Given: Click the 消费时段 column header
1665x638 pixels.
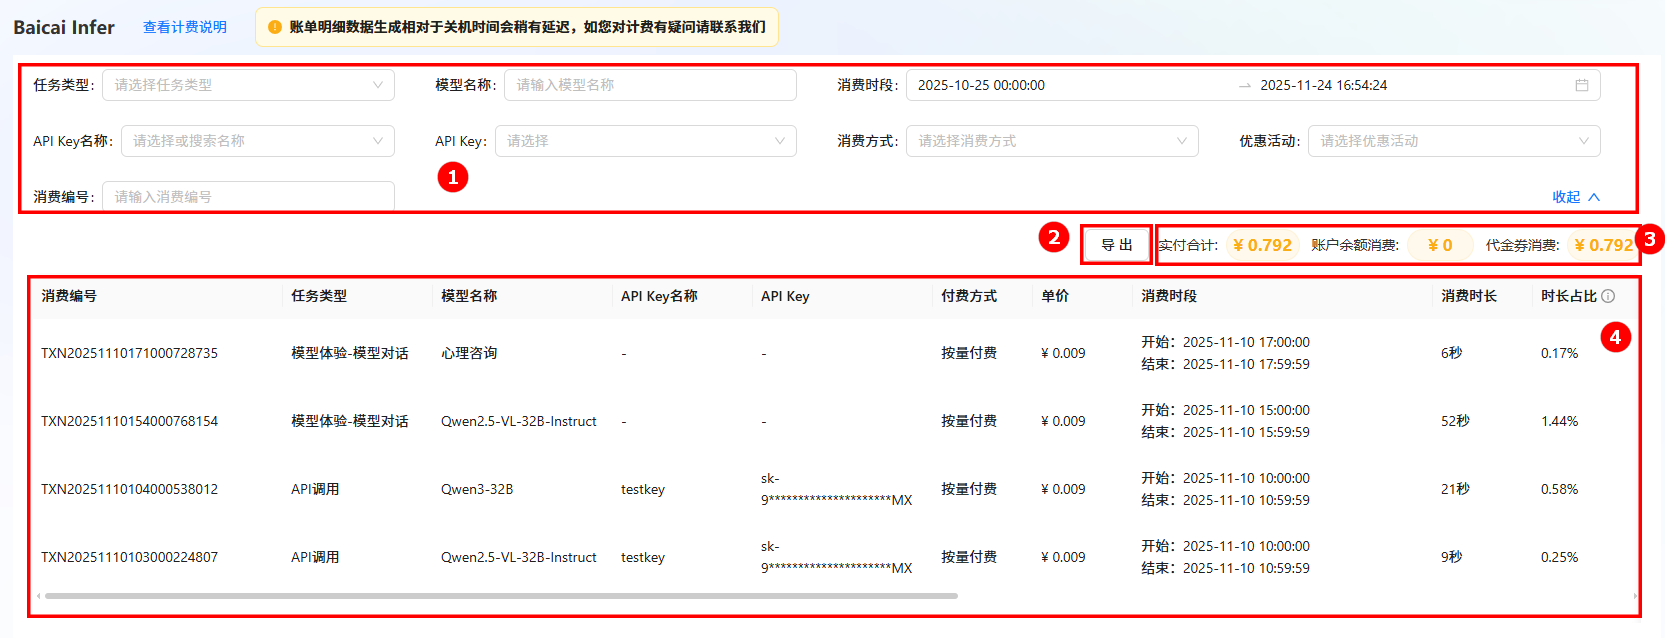Looking at the screenshot, I should click(1169, 296).
